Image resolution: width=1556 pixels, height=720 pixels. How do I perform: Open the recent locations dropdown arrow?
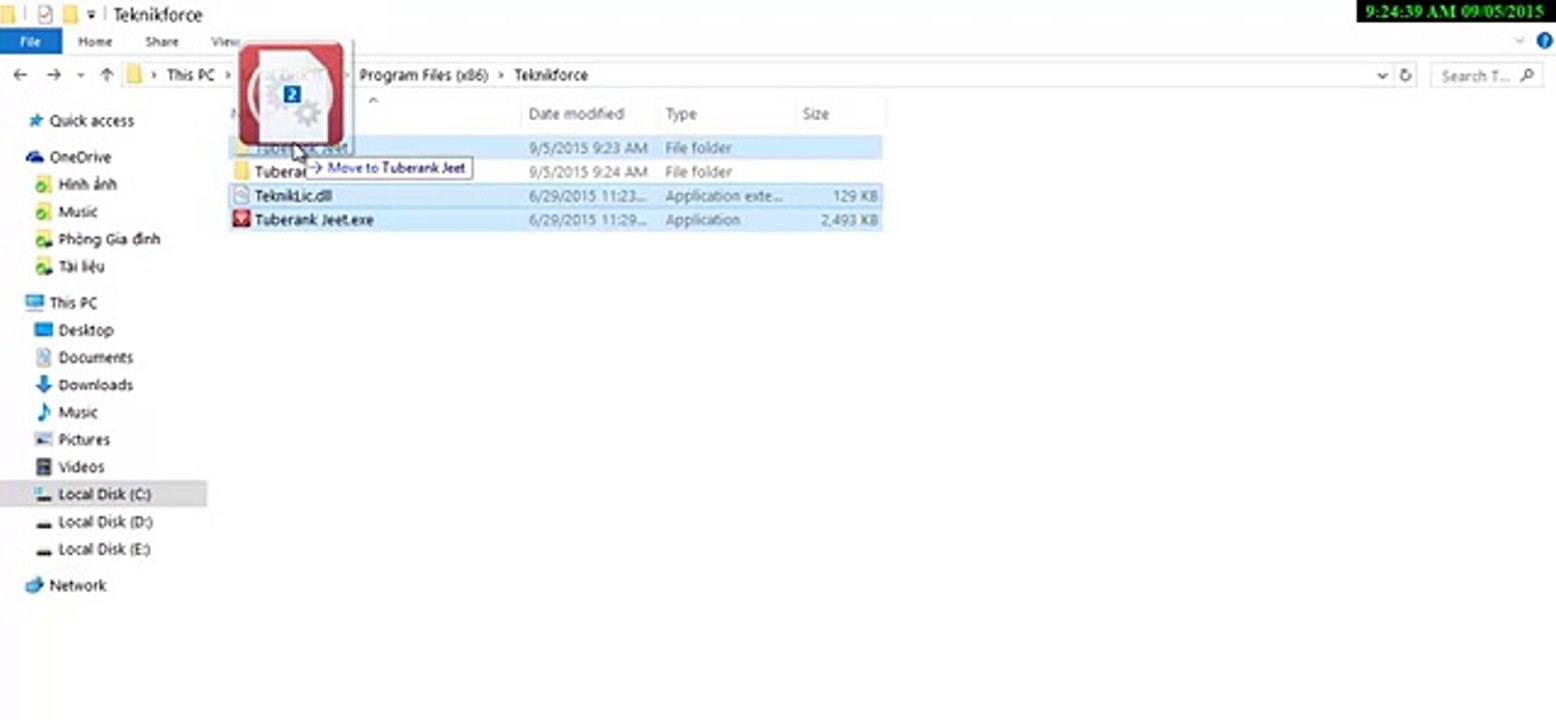tap(81, 76)
